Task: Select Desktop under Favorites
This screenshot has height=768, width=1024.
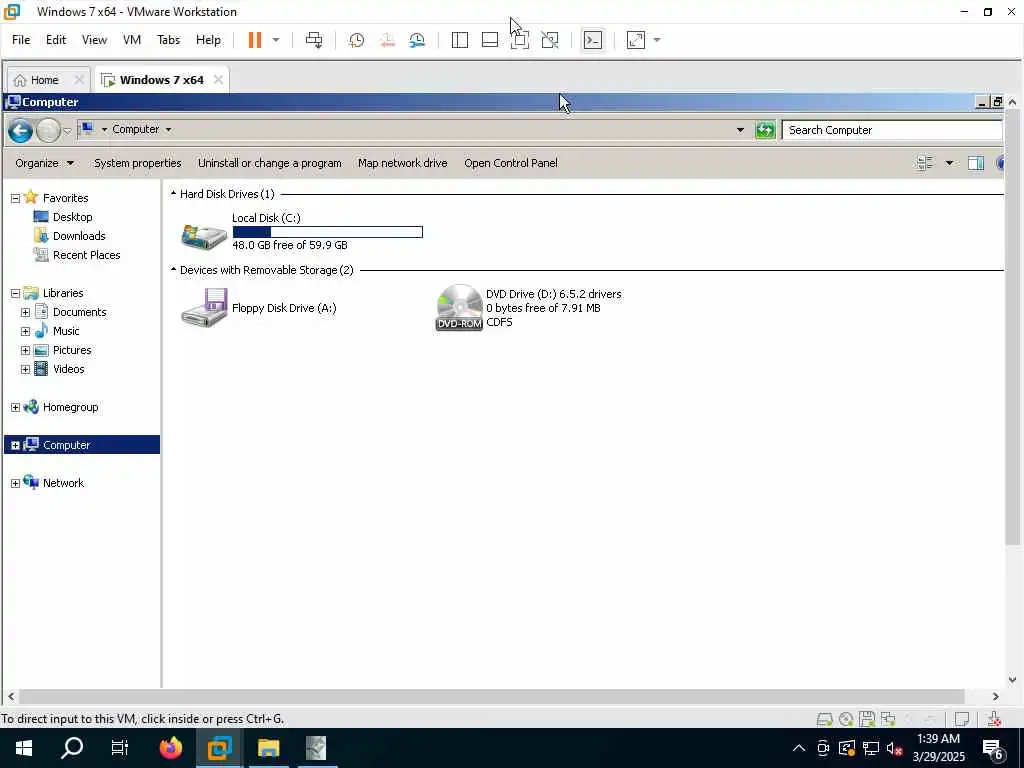Action: point(72,217)
